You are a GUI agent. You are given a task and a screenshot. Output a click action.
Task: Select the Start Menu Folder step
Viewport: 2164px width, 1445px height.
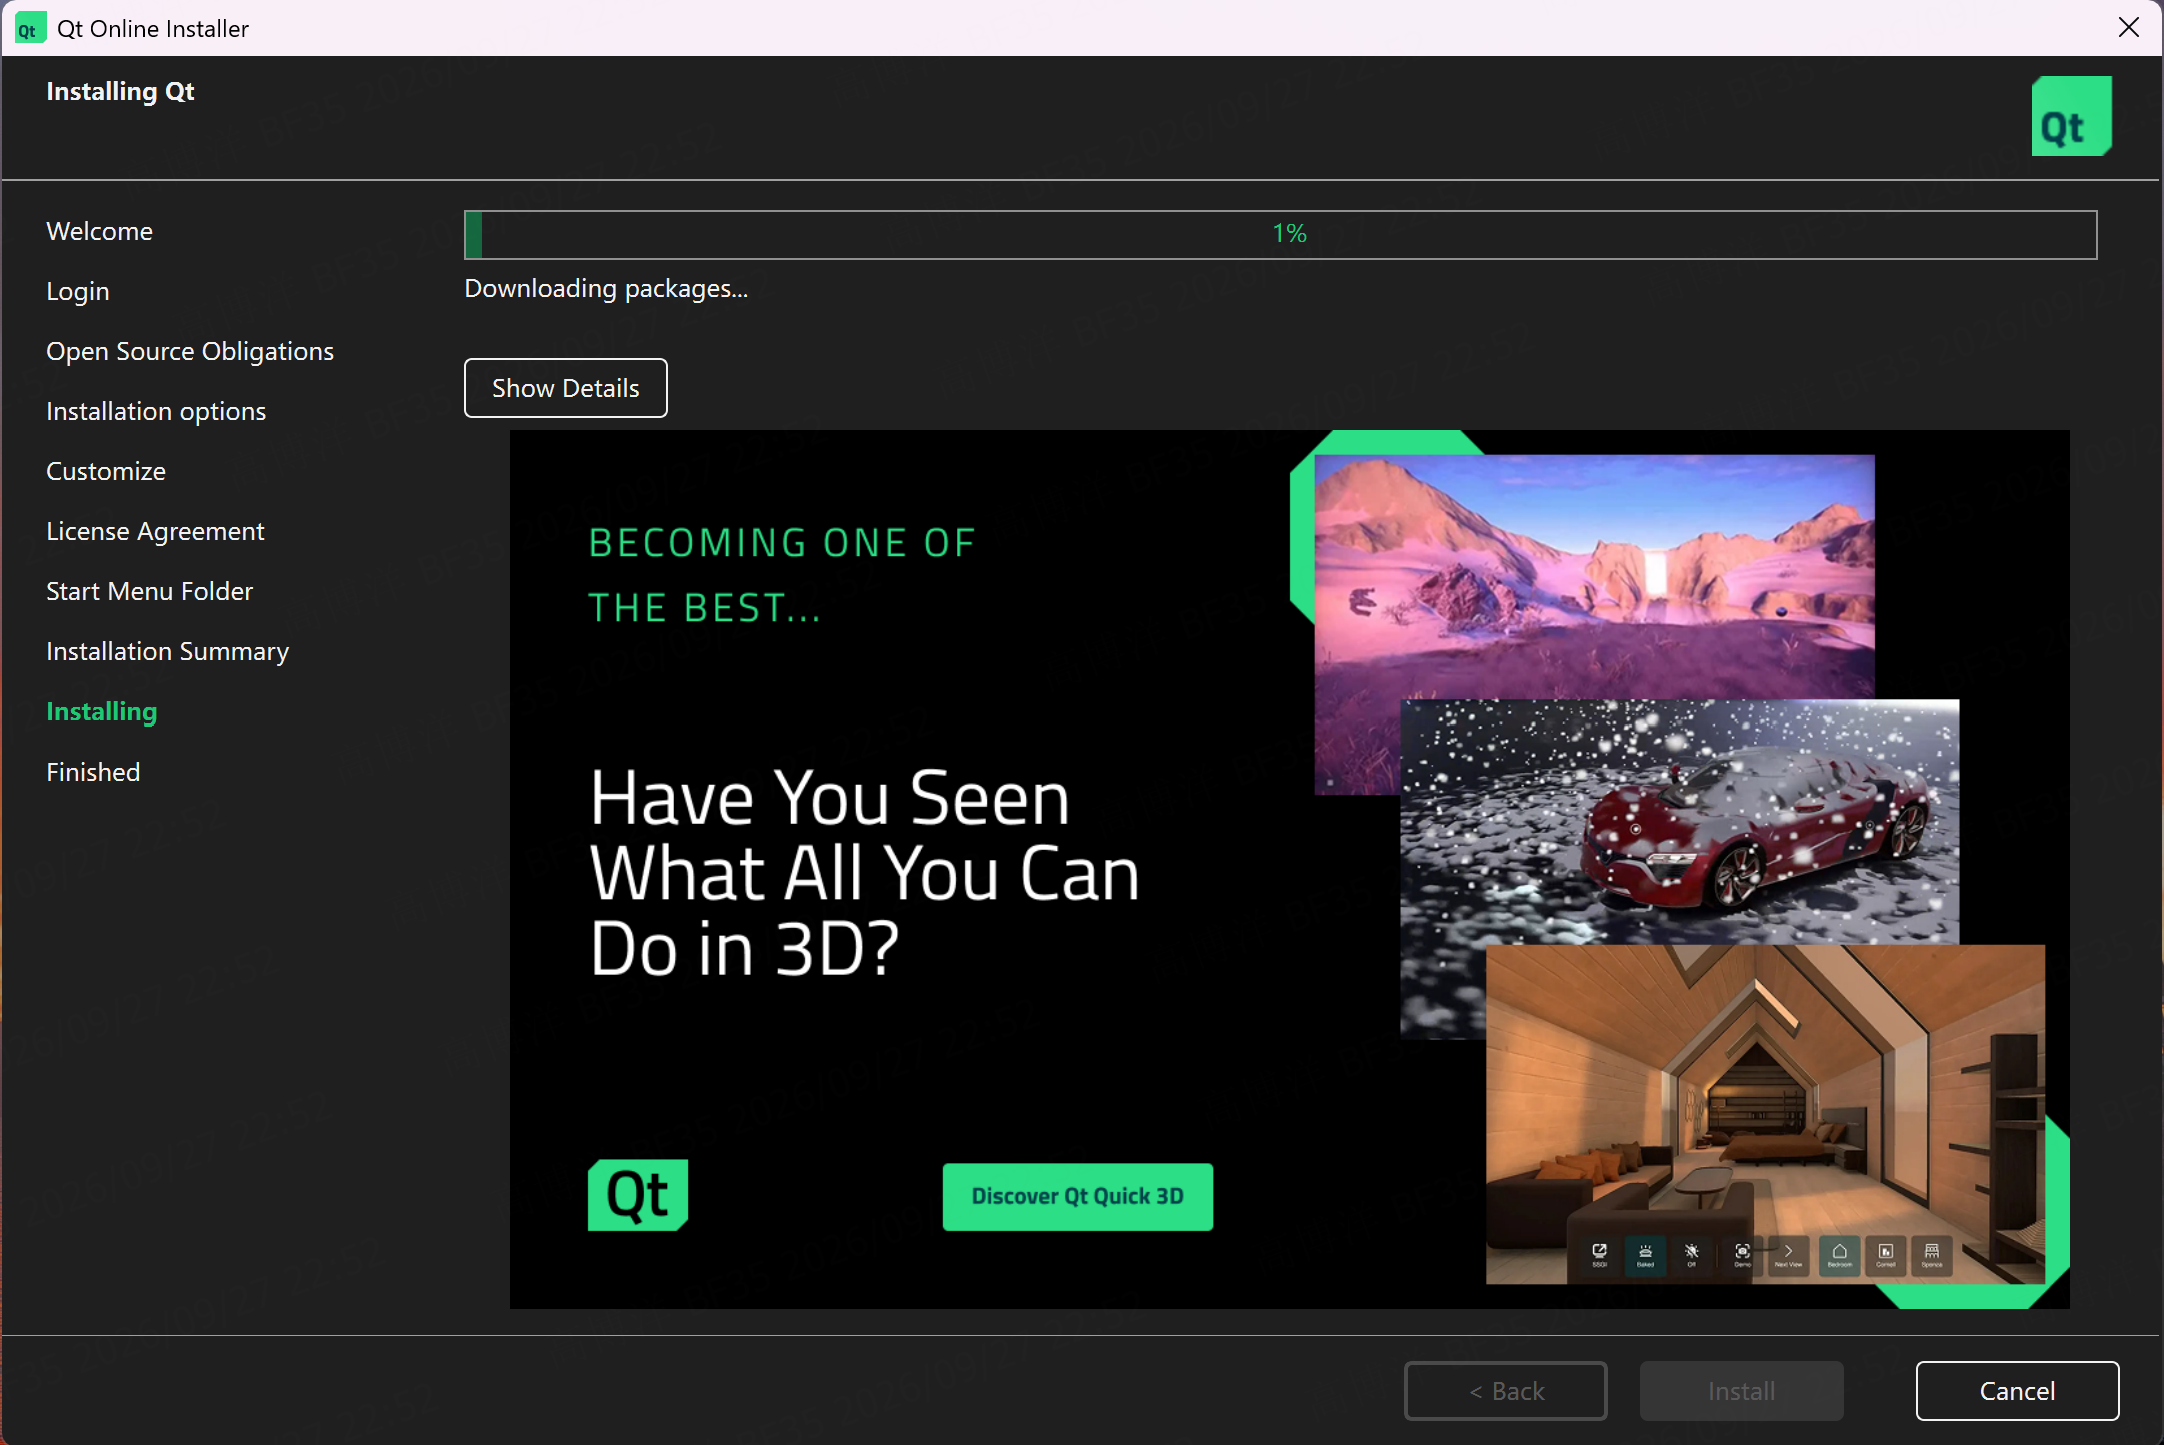click(x=149, y=591)
